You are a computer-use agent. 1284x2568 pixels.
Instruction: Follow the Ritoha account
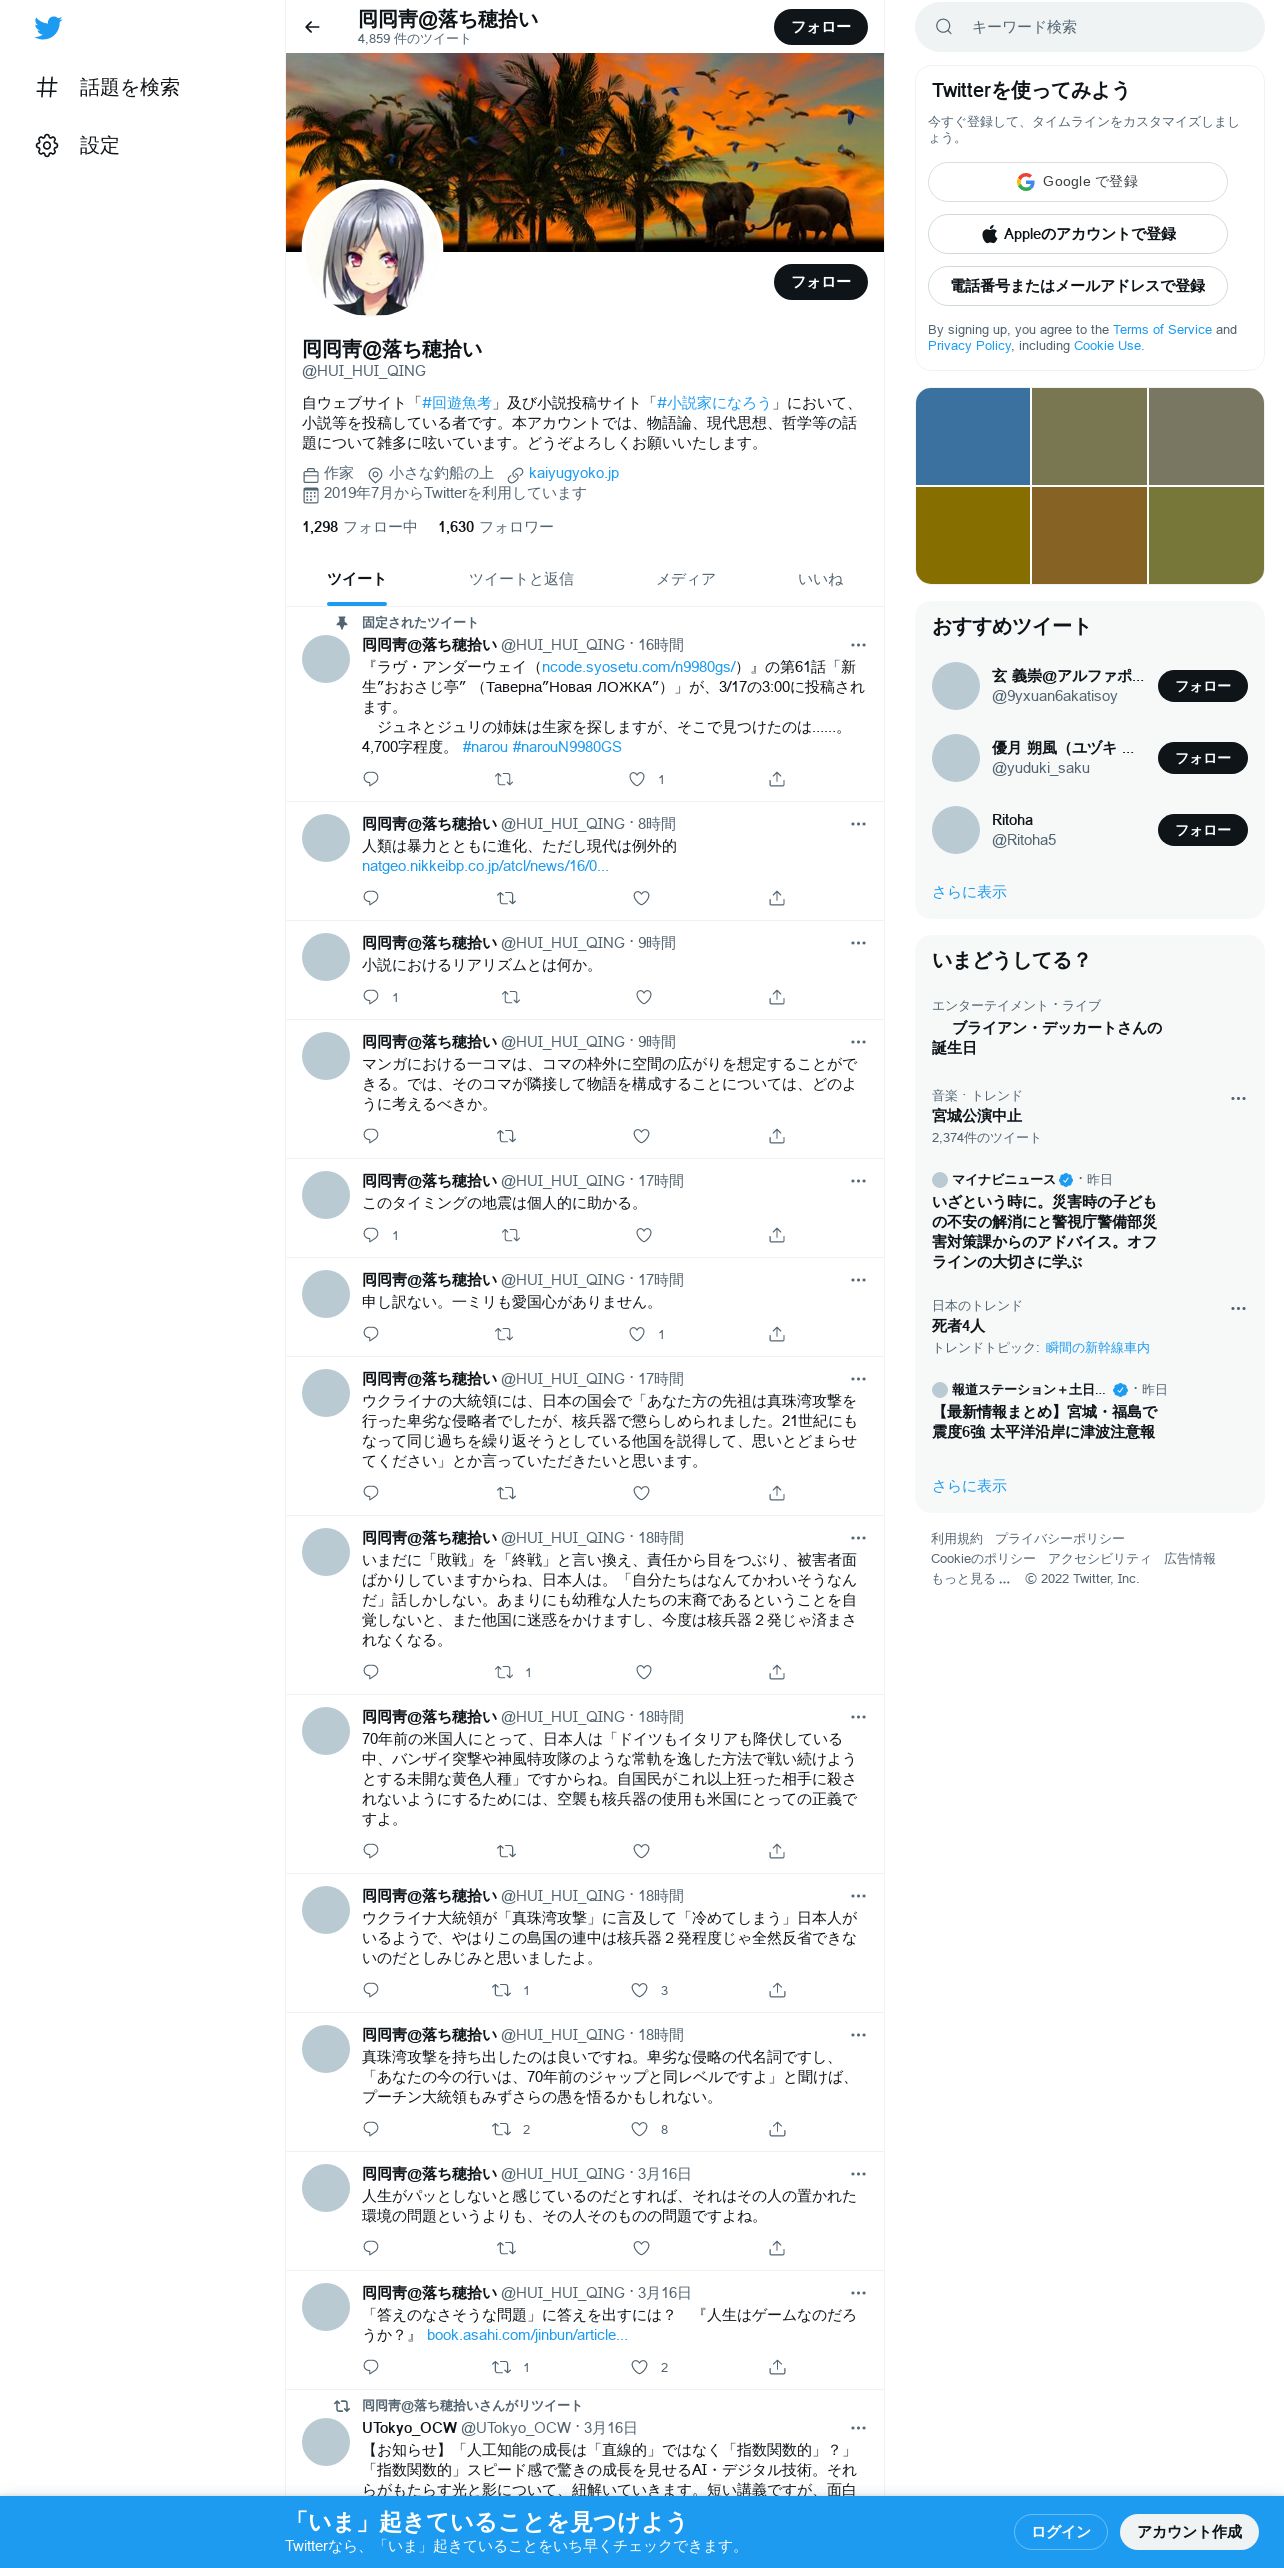1203,830
